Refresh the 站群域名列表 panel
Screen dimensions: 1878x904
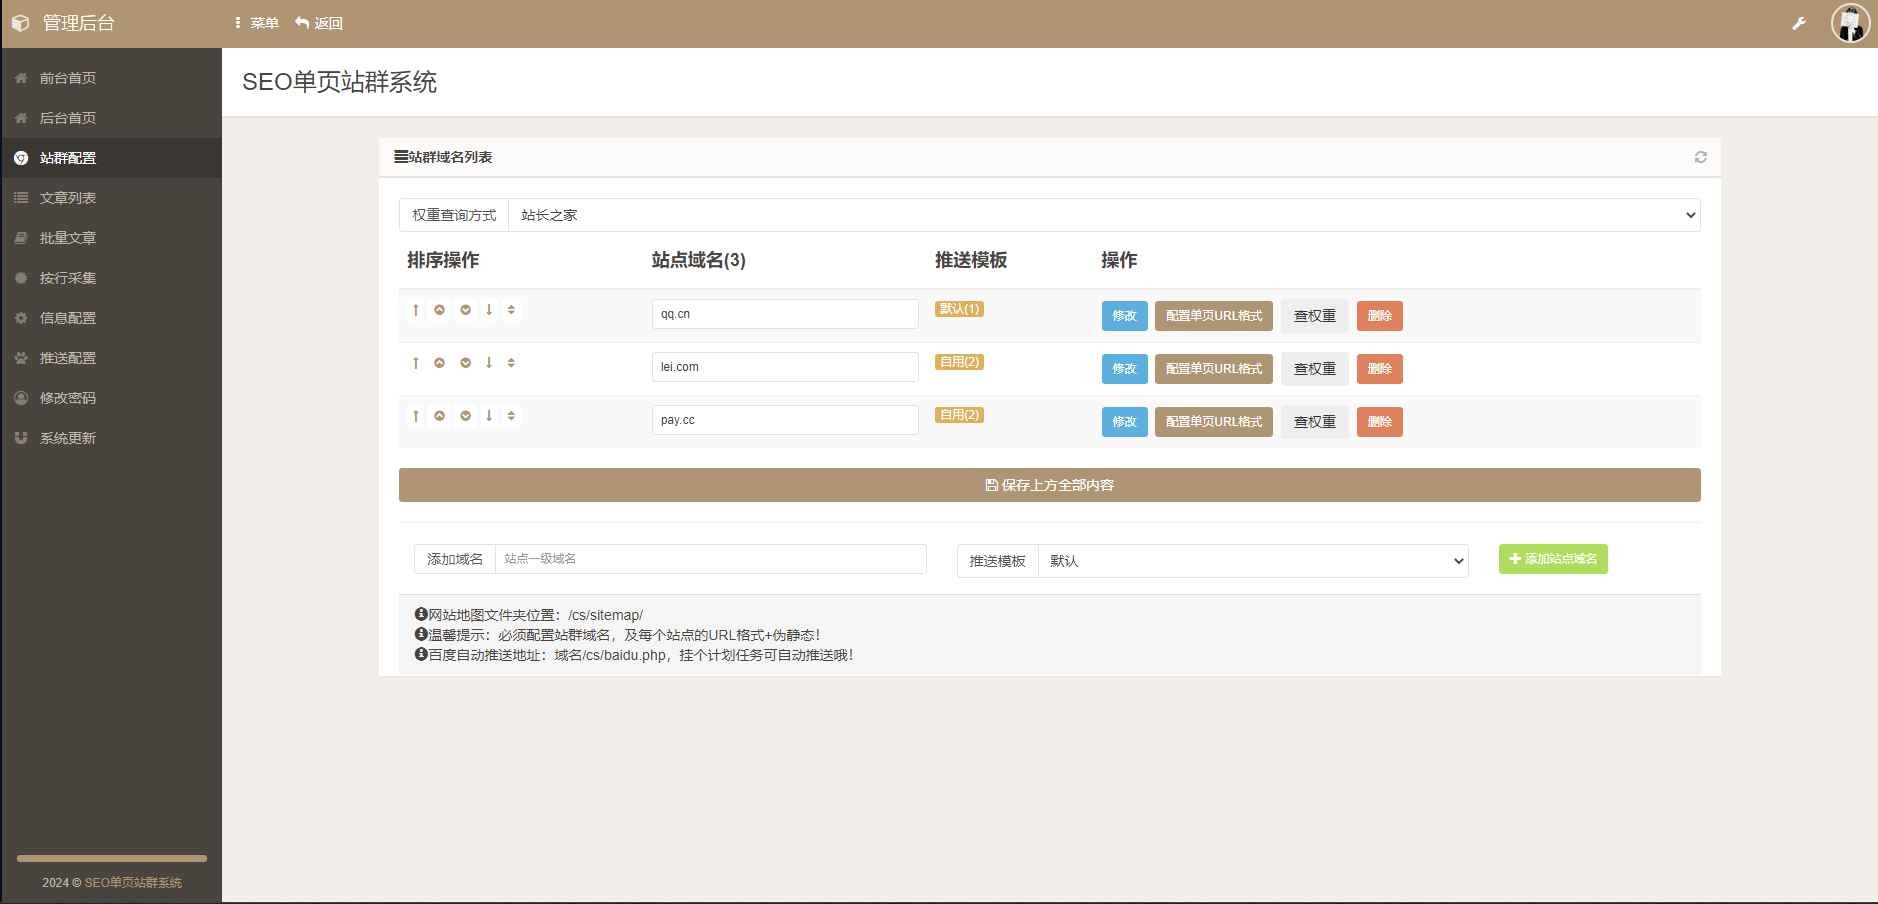[1701, 156]
